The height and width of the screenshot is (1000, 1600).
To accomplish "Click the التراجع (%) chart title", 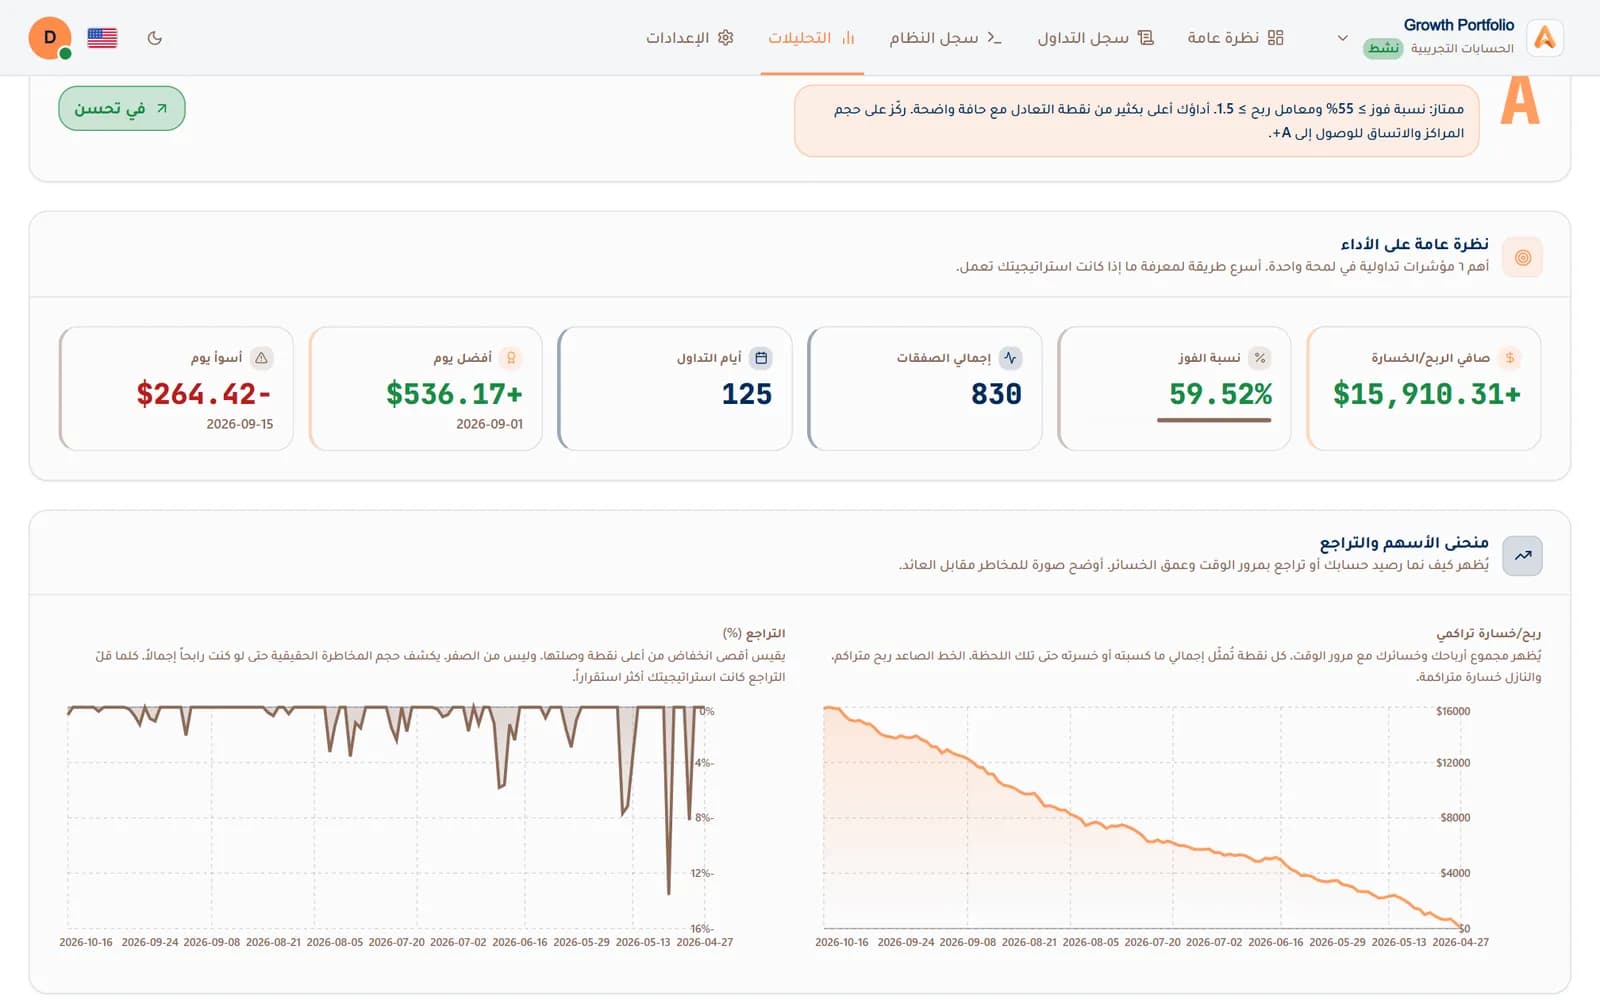I will click(754, 633).
